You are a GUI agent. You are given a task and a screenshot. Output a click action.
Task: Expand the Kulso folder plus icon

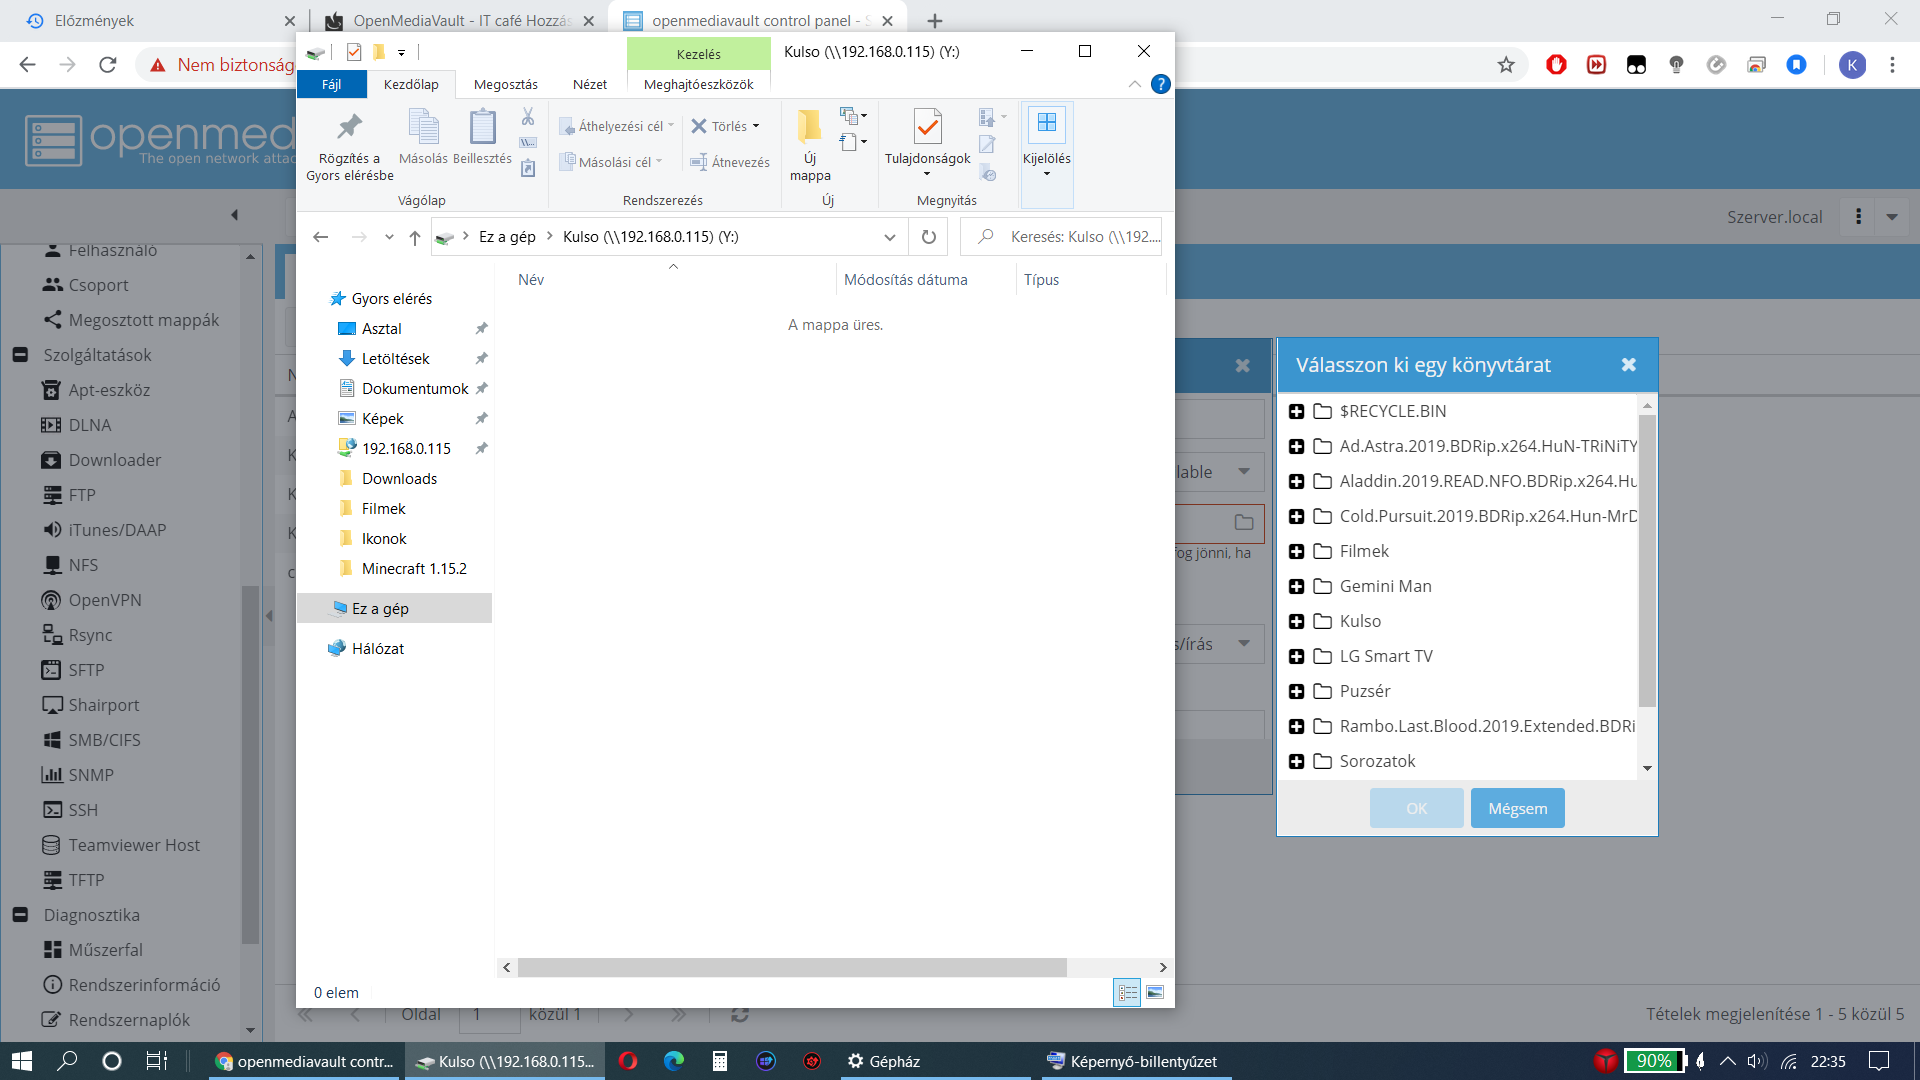1296,622
